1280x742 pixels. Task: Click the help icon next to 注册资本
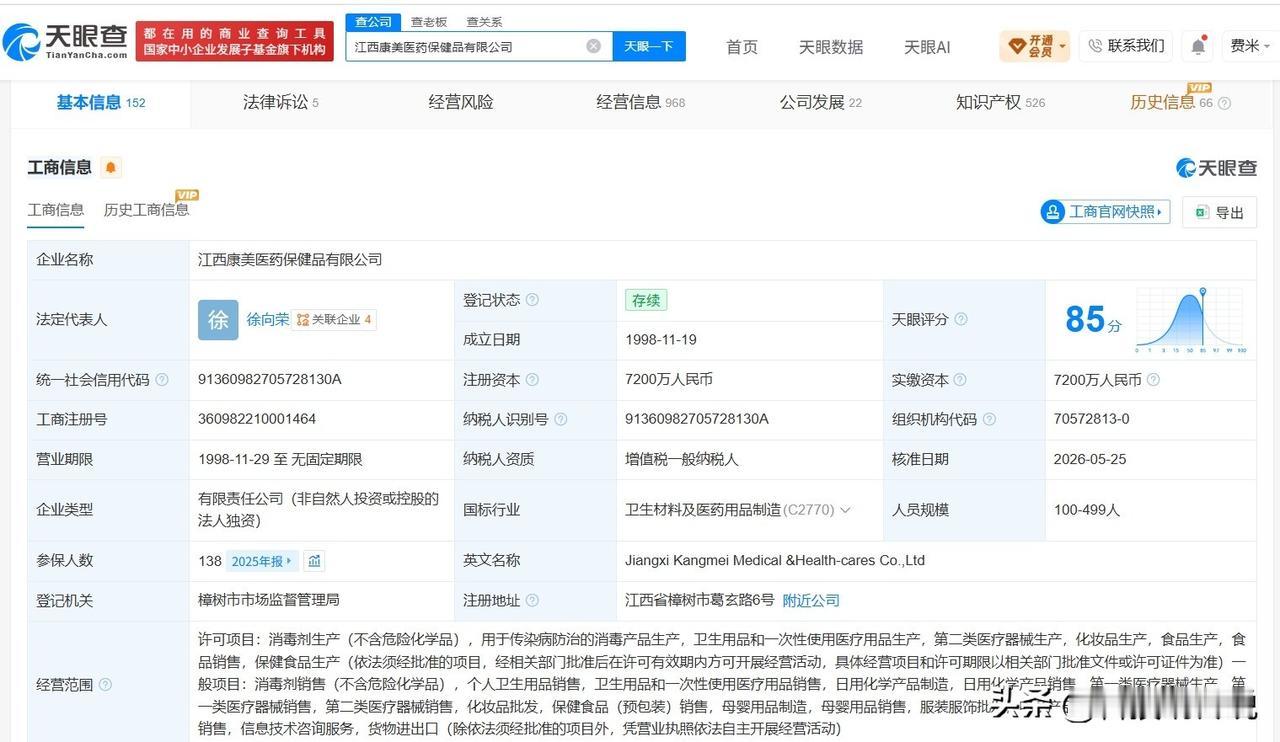point(532,380)
